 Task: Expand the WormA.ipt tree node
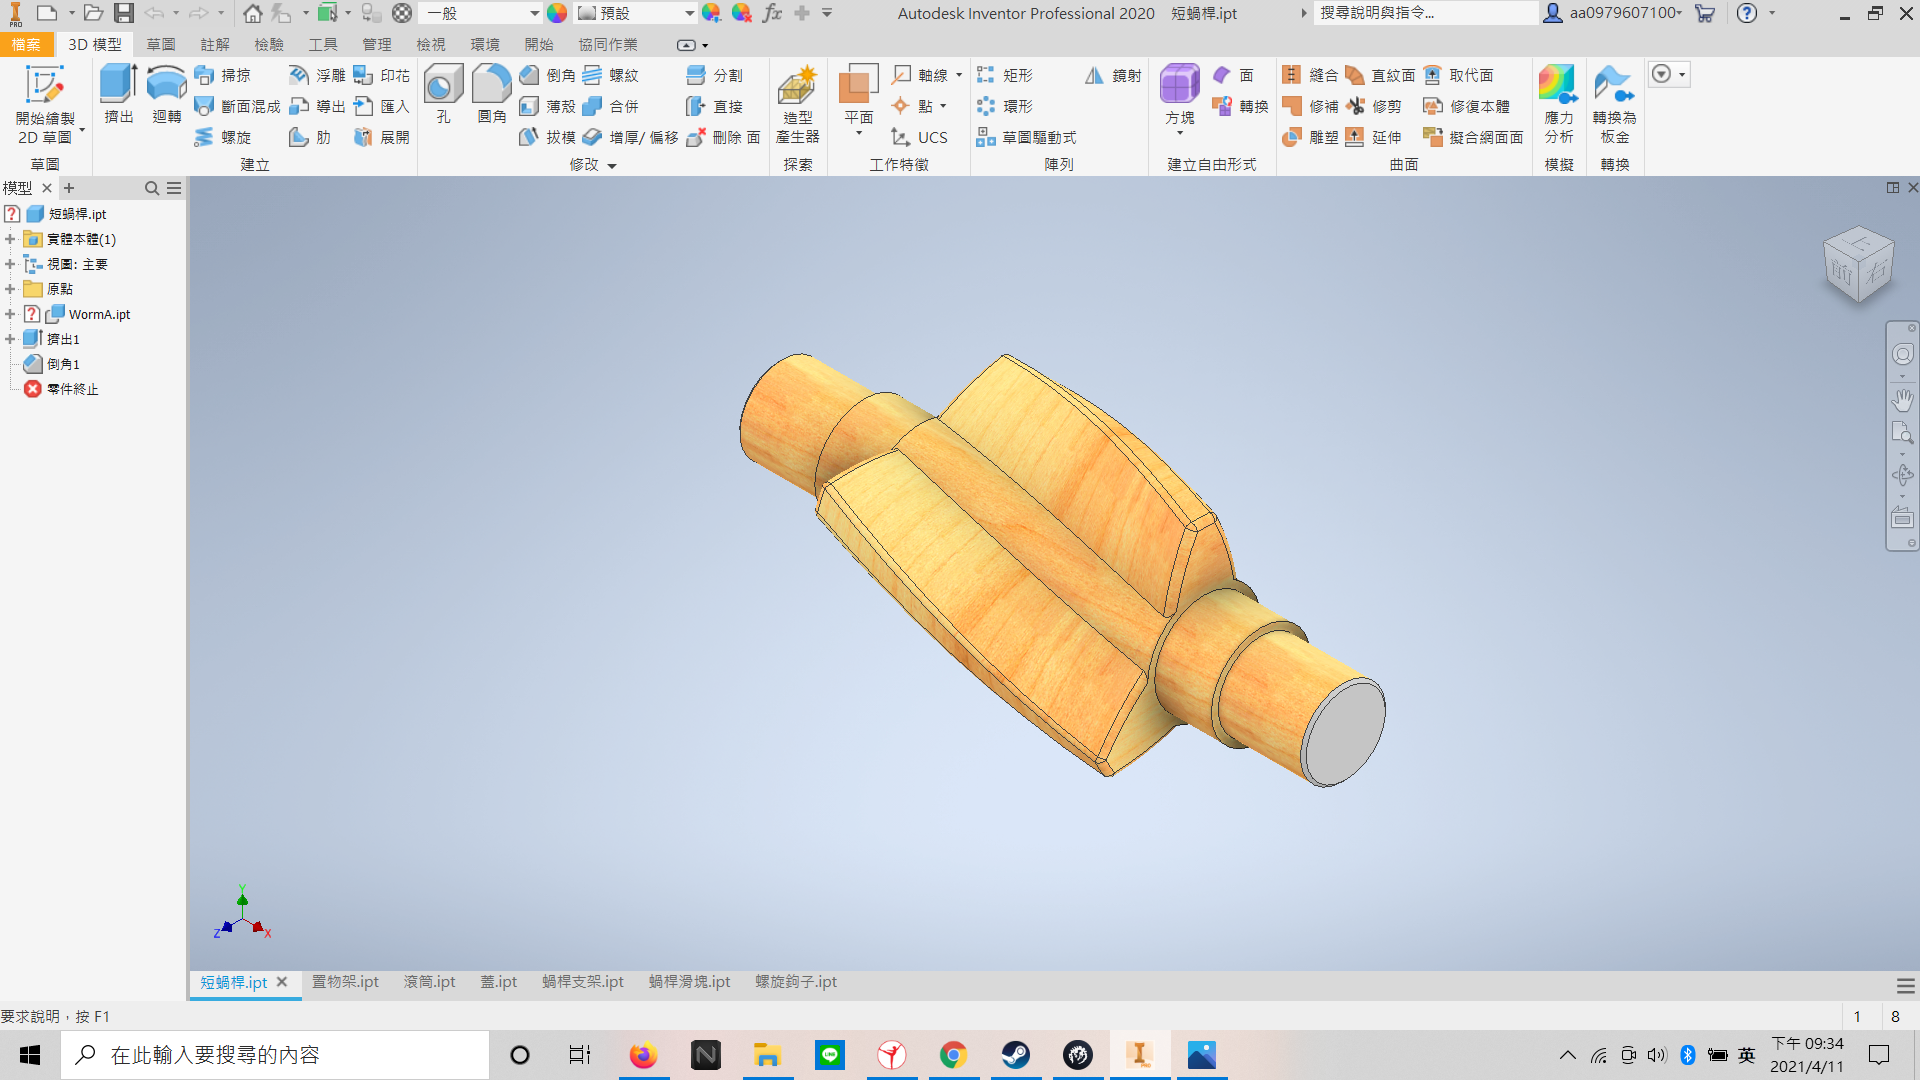coord(10,314)
